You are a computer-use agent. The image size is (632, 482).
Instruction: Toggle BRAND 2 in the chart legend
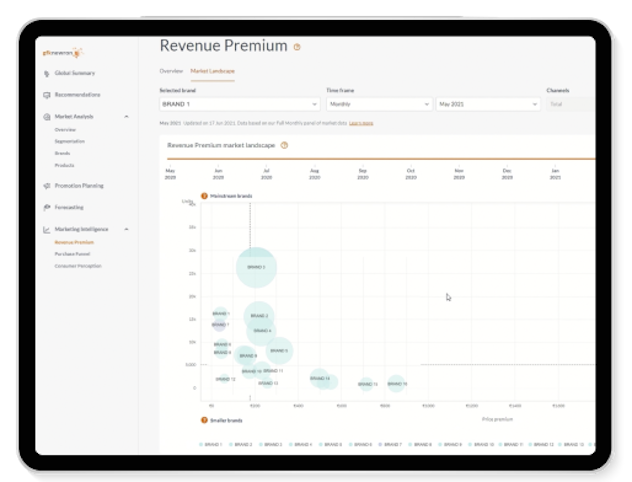click(x=241, y=444)
